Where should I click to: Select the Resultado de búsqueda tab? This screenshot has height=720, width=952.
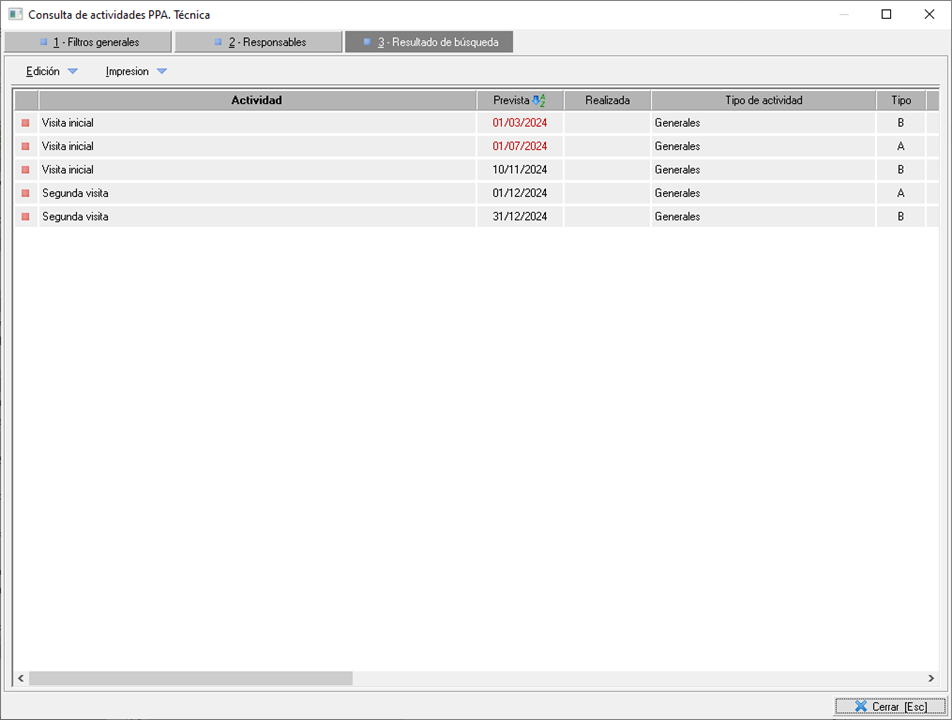(429, 42)
